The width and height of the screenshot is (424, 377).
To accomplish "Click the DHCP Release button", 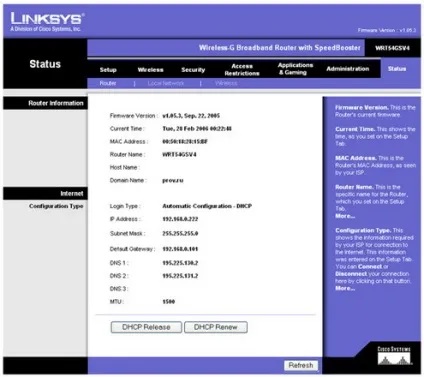I will 146,327.
